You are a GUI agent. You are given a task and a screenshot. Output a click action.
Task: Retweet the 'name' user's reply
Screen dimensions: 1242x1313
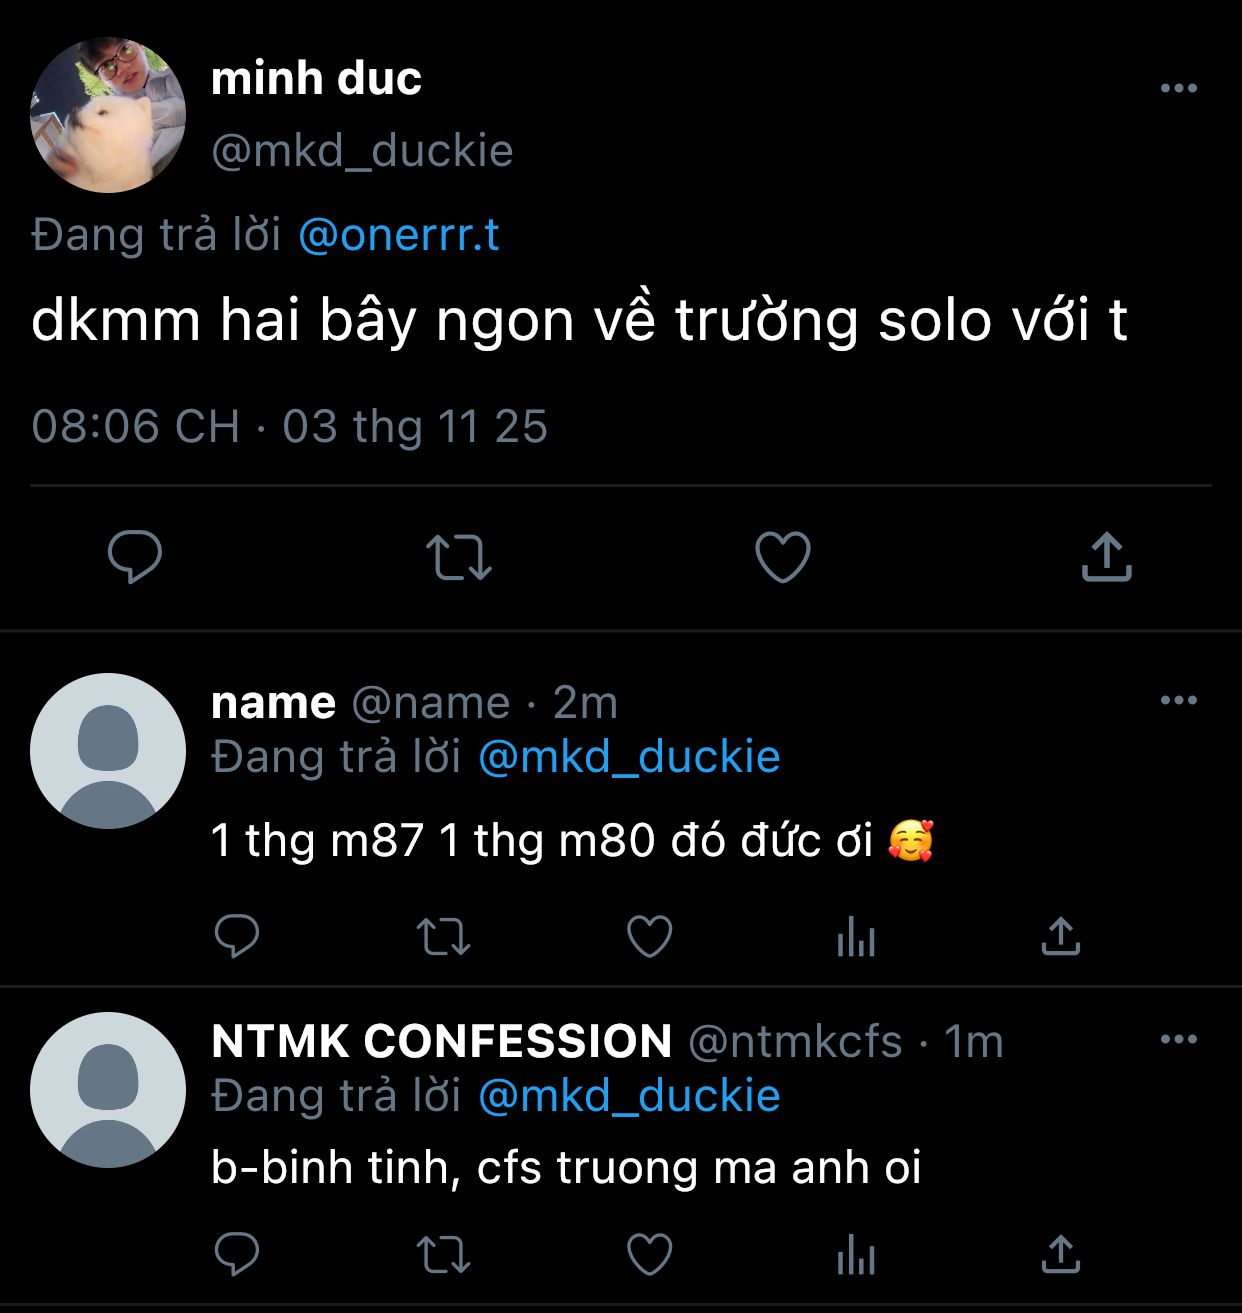point(443,937)
